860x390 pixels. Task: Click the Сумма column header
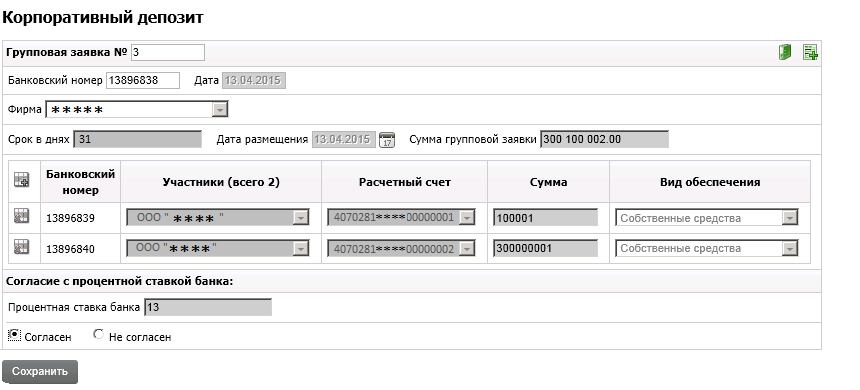(x=548, y=182)
